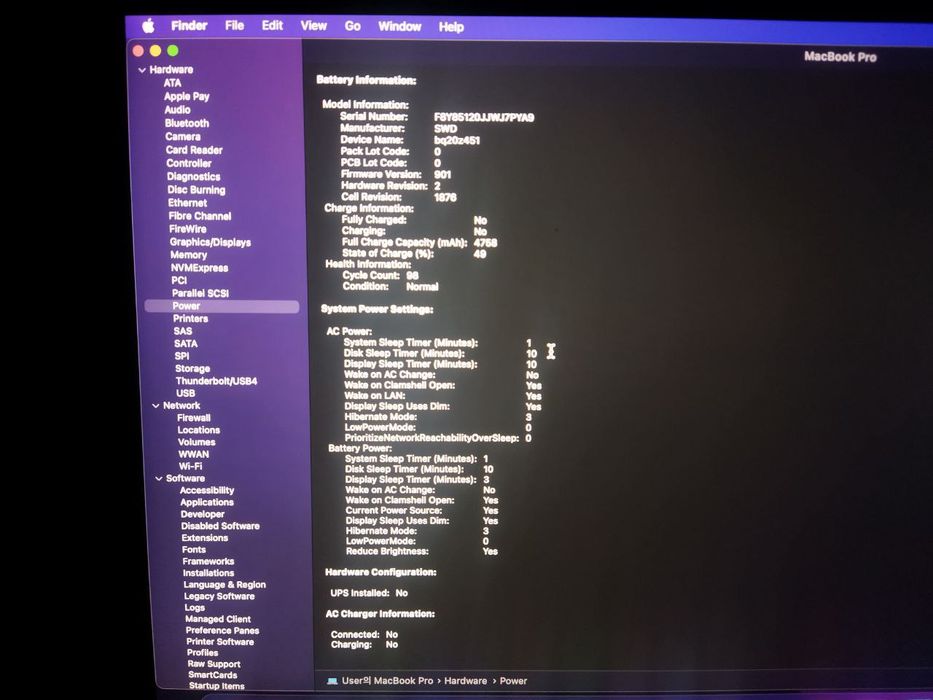Select Wi-Fi under Network
This screenshot has width=933, height=700.
tap(190, 466)
